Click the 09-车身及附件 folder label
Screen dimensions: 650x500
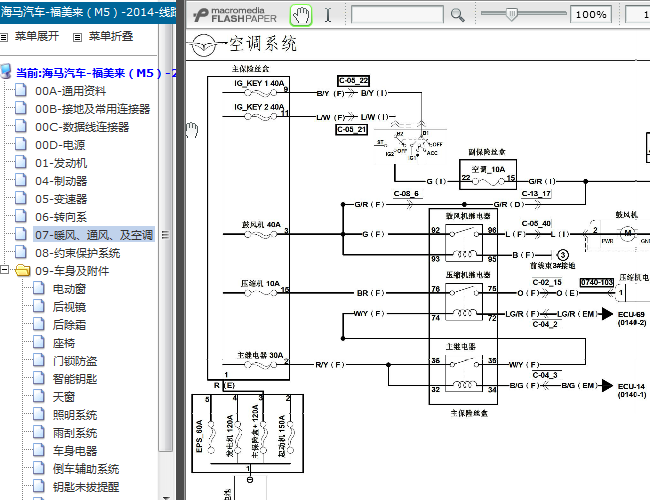(72, 271)
